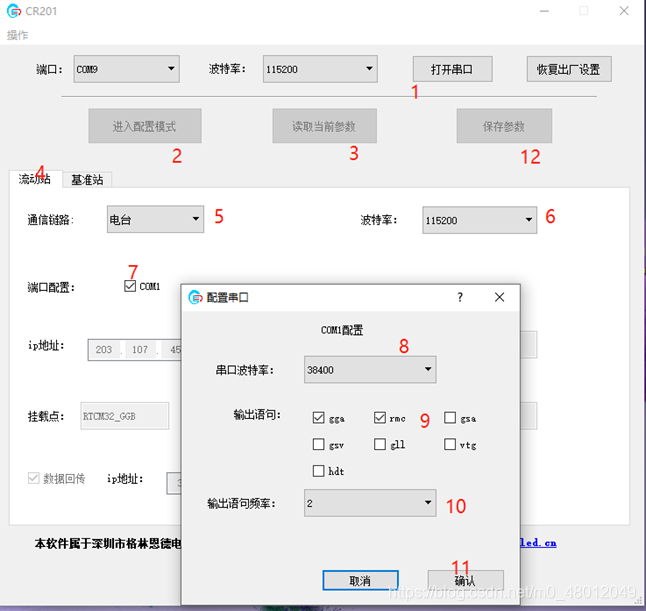Click the 输出语句频率 label
Screen dimensions: 646x611
tap(241, 503)
